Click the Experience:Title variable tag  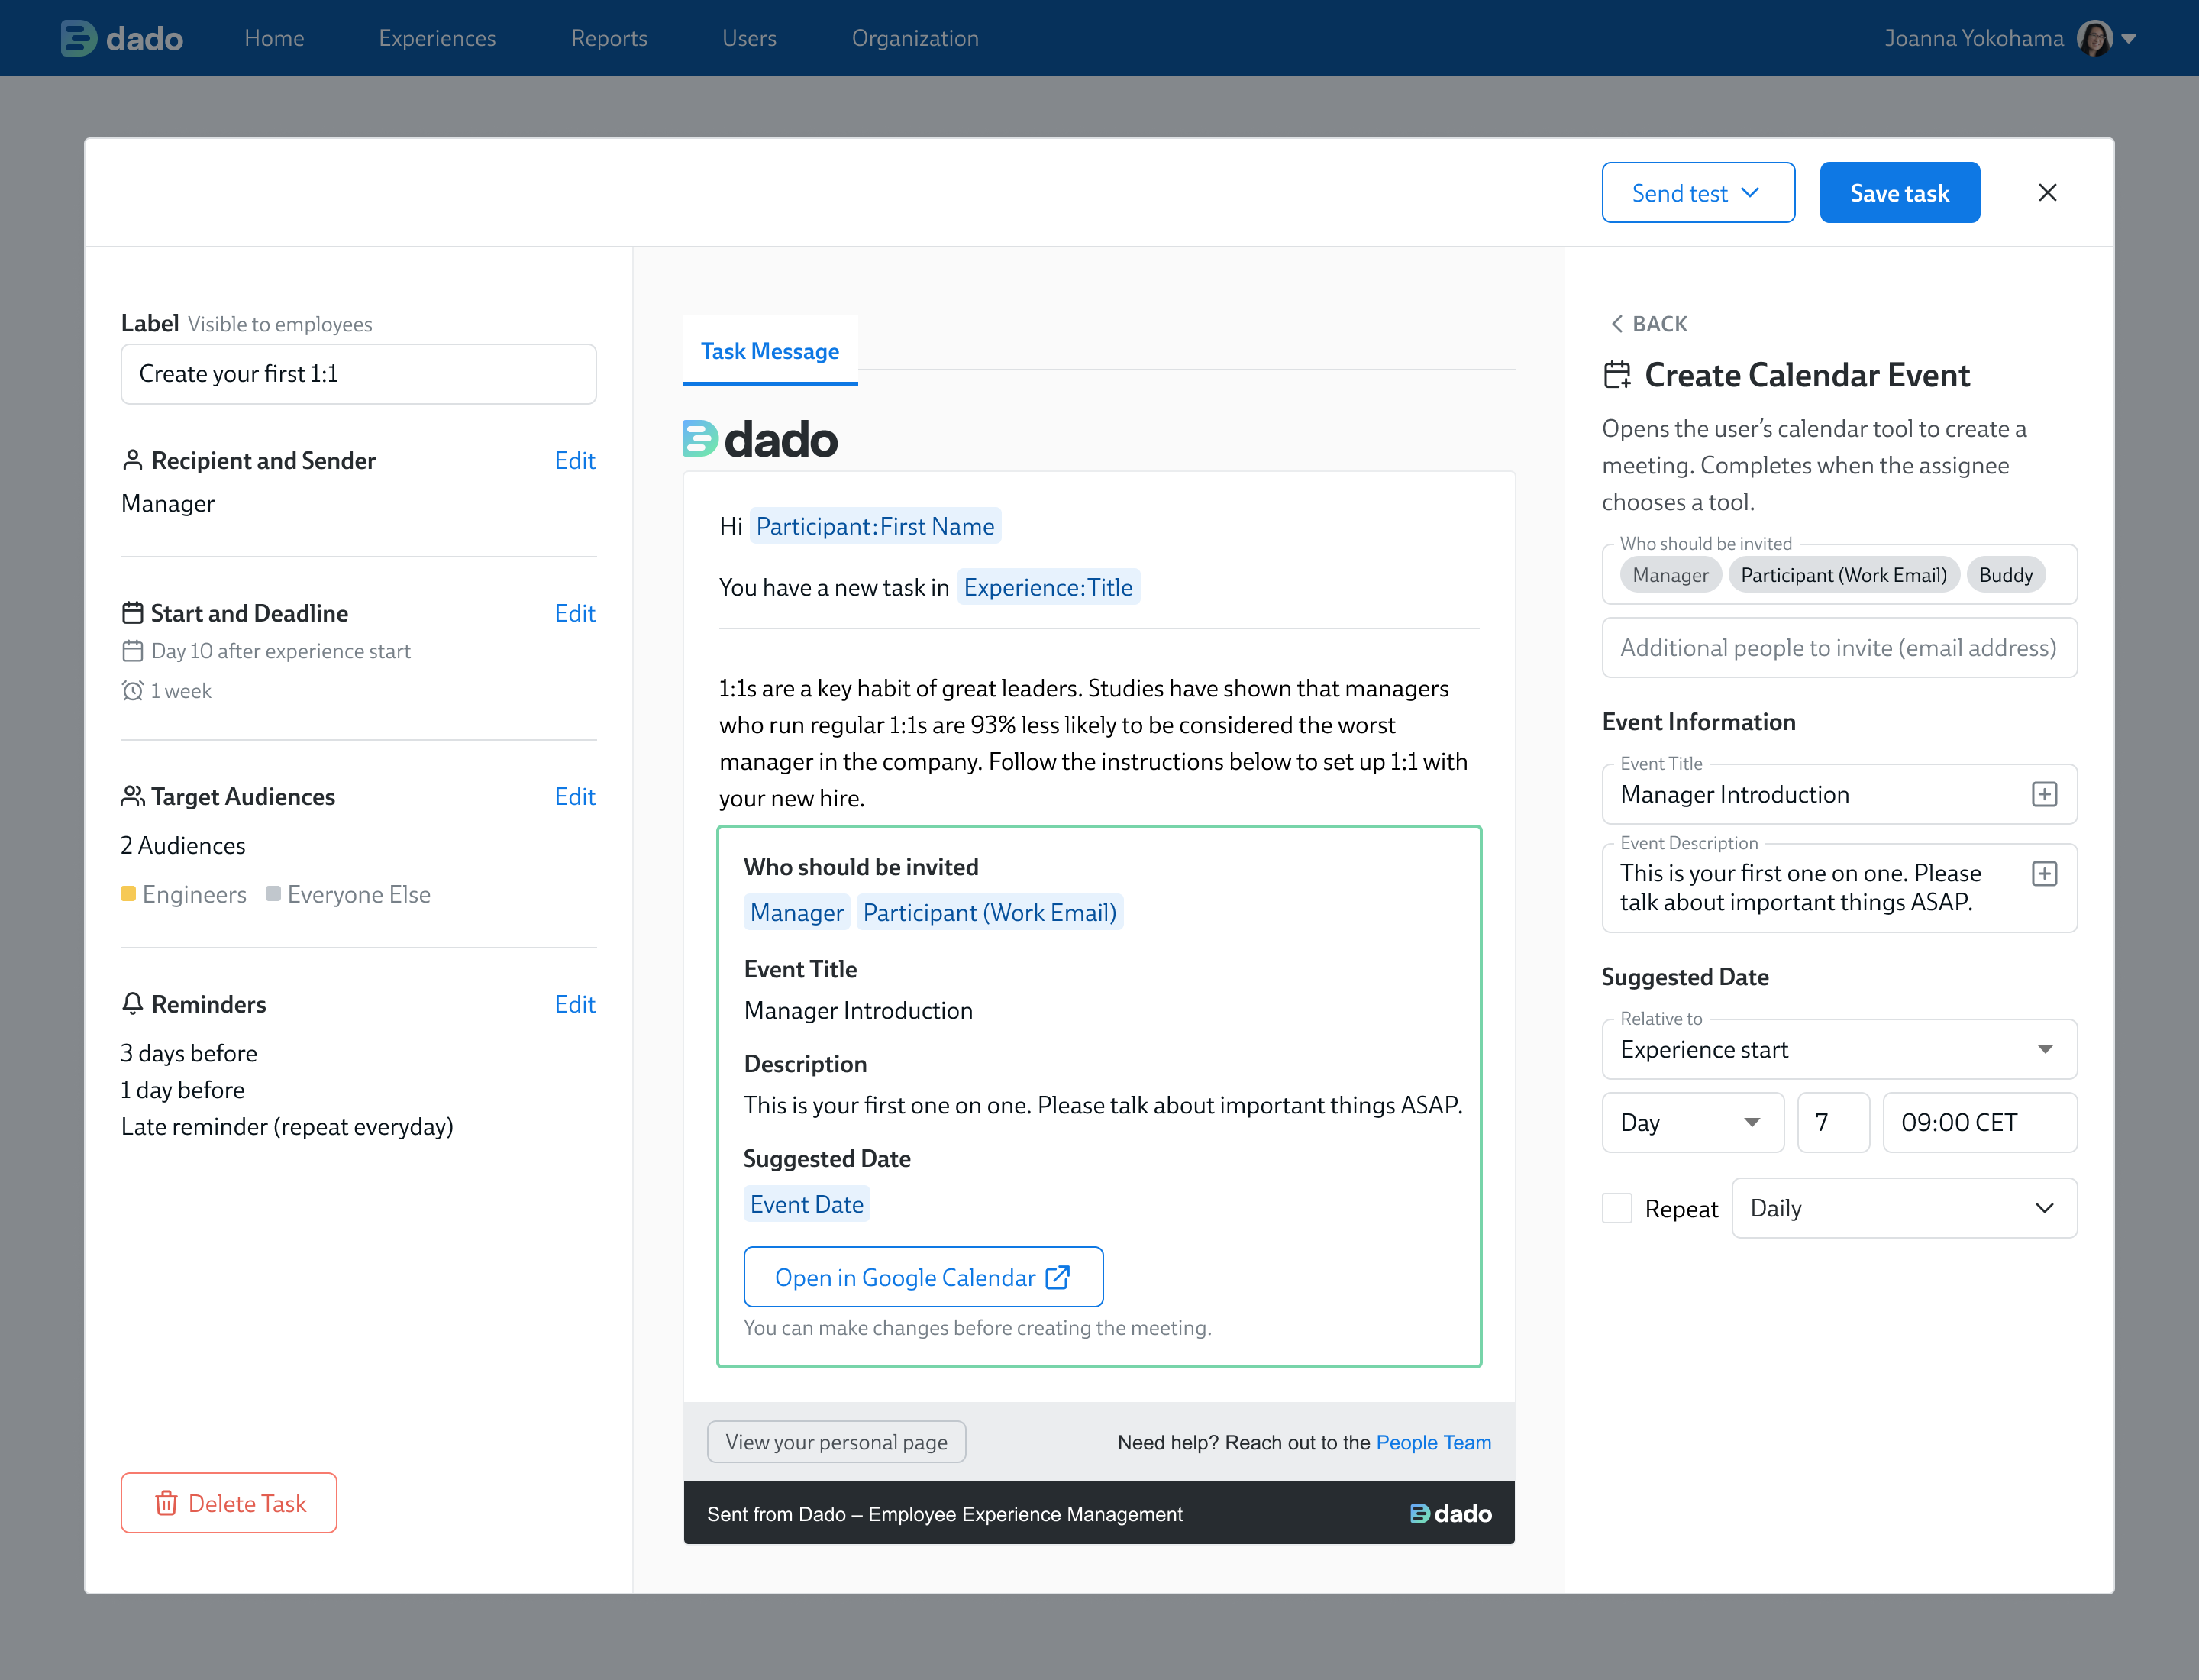pos(1048,587)
